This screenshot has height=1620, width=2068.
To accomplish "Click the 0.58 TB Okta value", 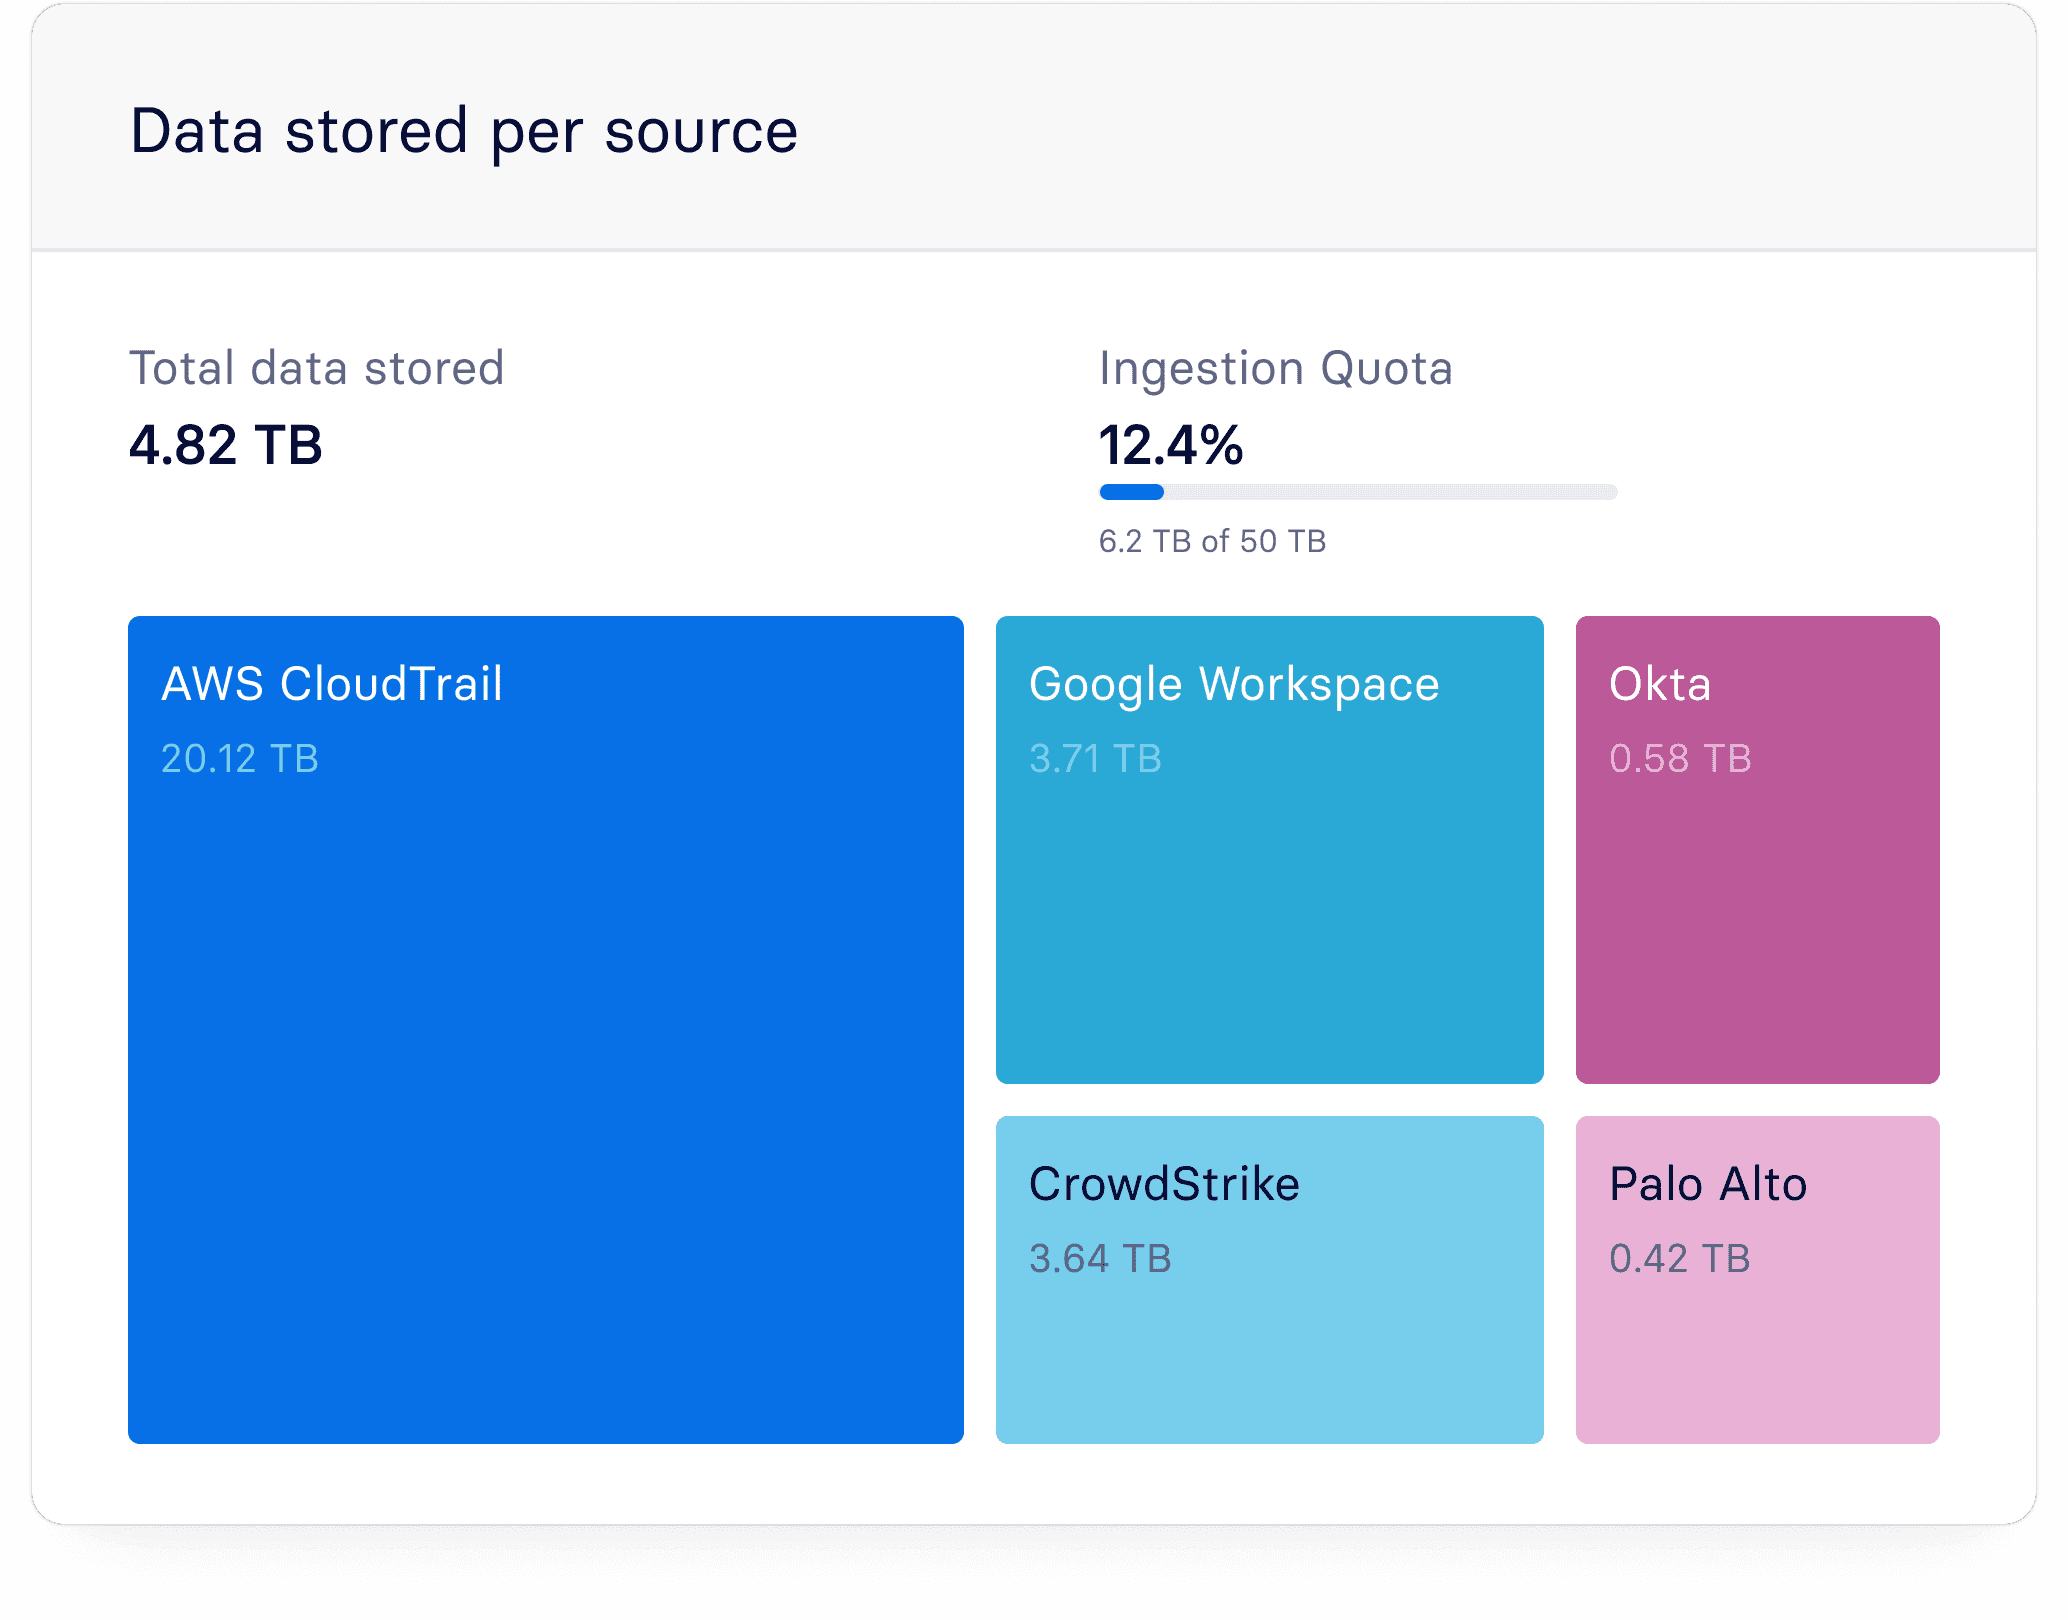I will tap(1680, 758).
